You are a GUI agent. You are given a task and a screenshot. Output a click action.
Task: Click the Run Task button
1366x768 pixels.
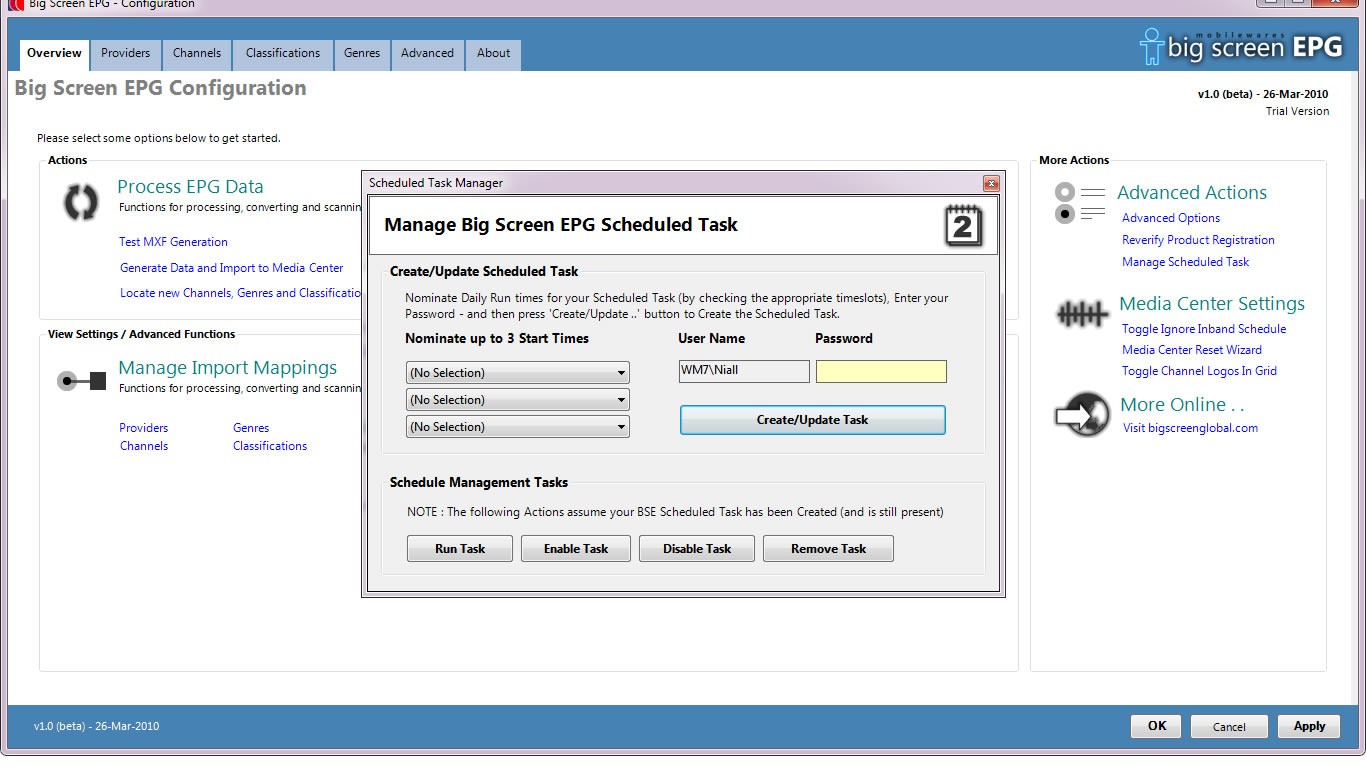point(460,549)
